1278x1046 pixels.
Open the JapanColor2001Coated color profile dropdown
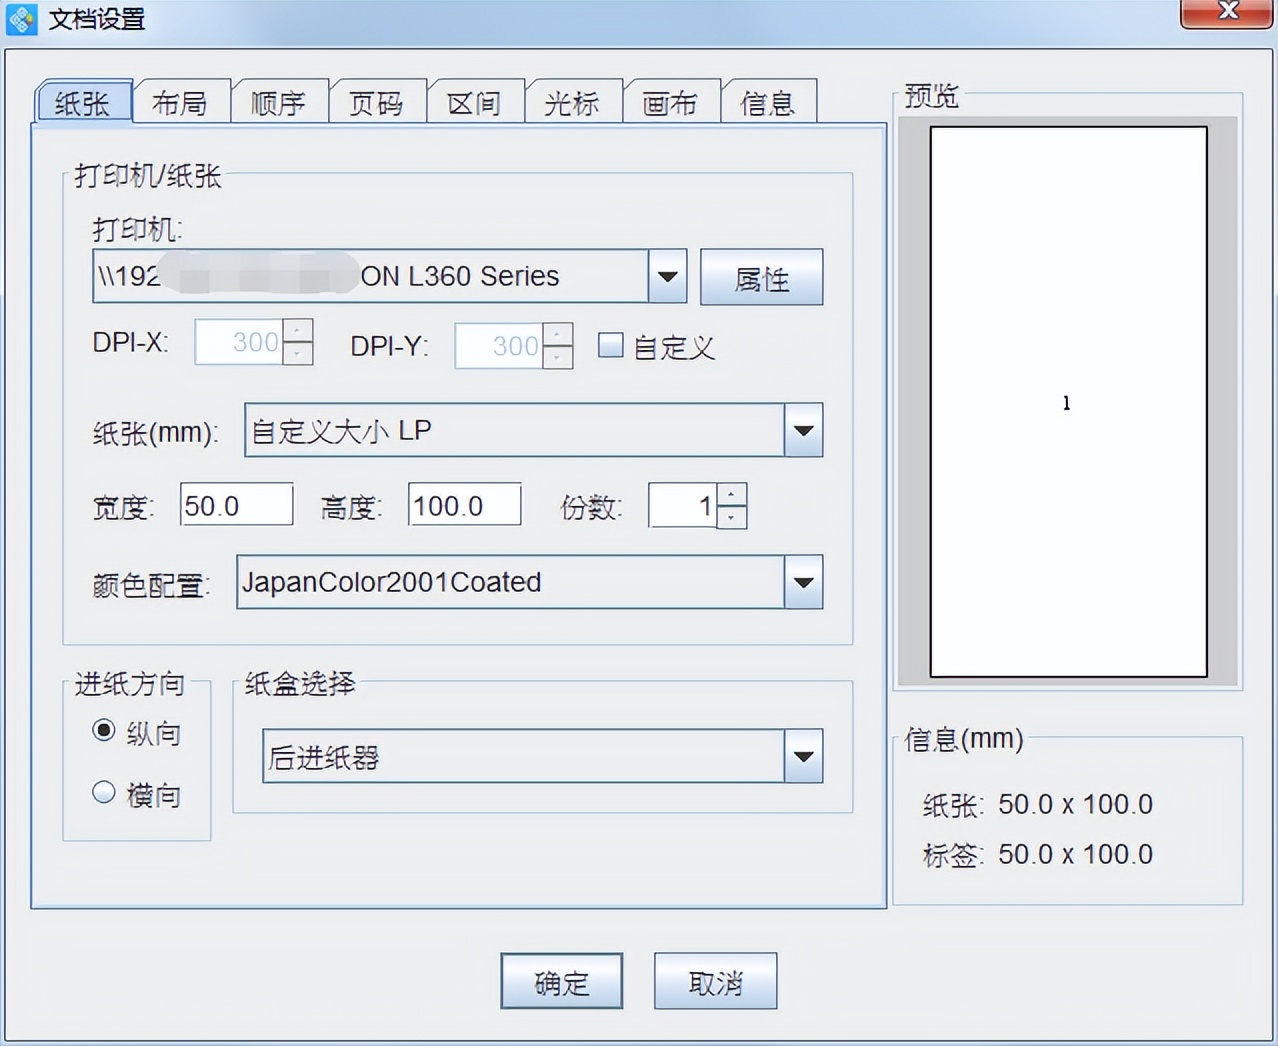point(803,582)
